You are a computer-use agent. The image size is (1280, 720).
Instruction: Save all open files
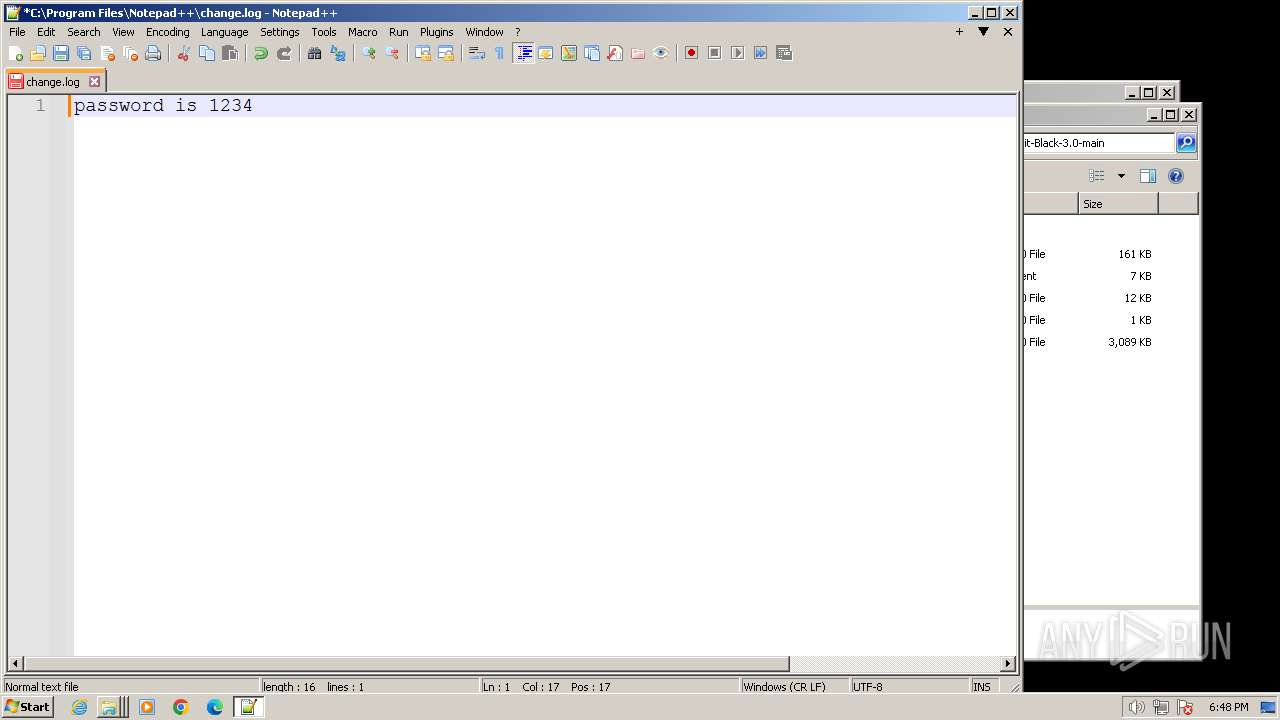(x=84, y=53)
